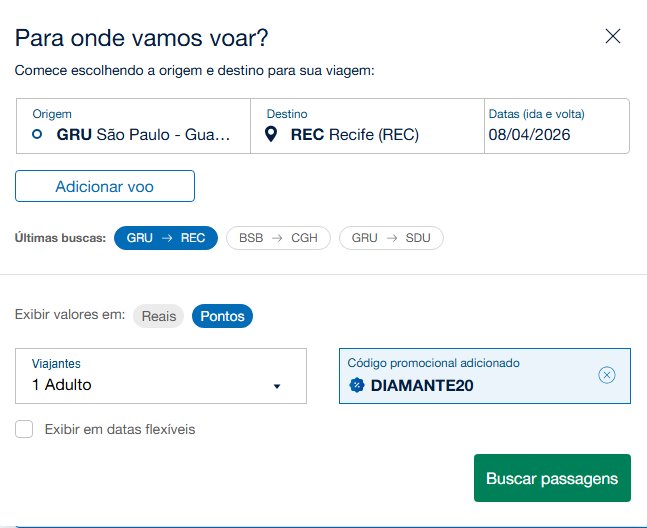Click the DIAMANTE20 promo code field
647x528 pixels.
(x=470, y=376)
